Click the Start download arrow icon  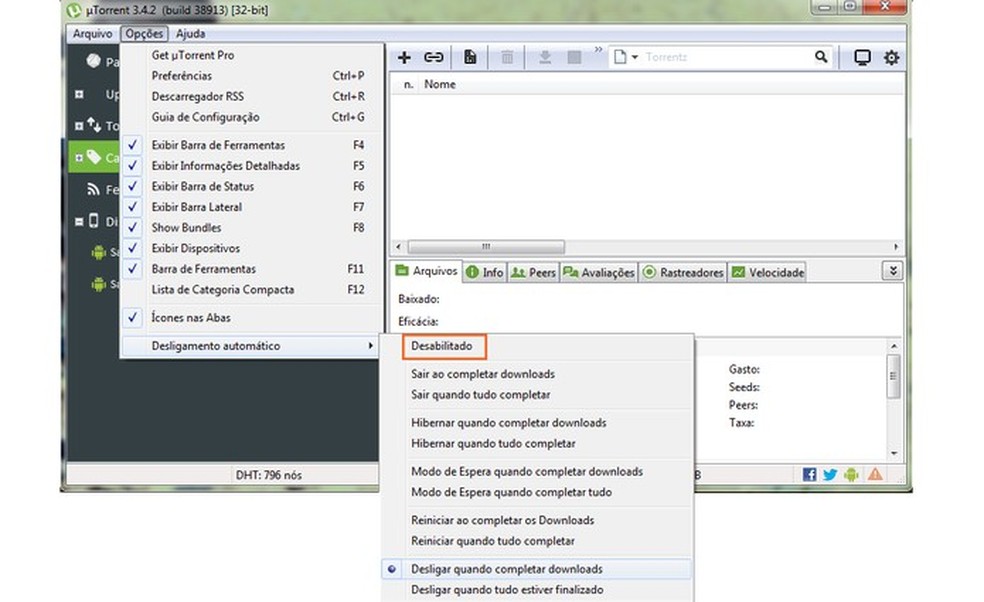click(x=545, y=58)
